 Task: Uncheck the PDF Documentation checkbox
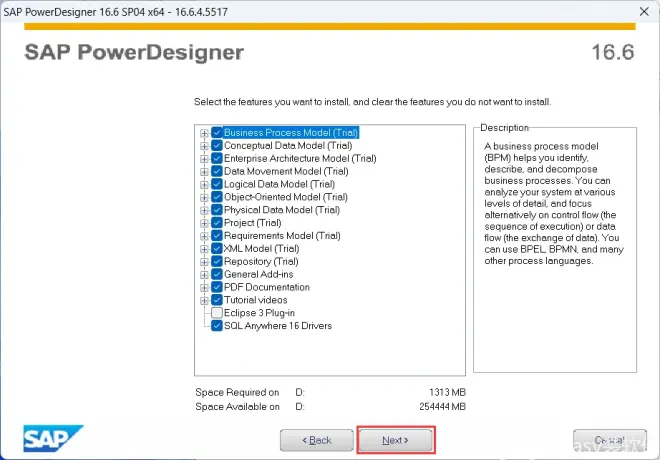click(x=217, y=287)
